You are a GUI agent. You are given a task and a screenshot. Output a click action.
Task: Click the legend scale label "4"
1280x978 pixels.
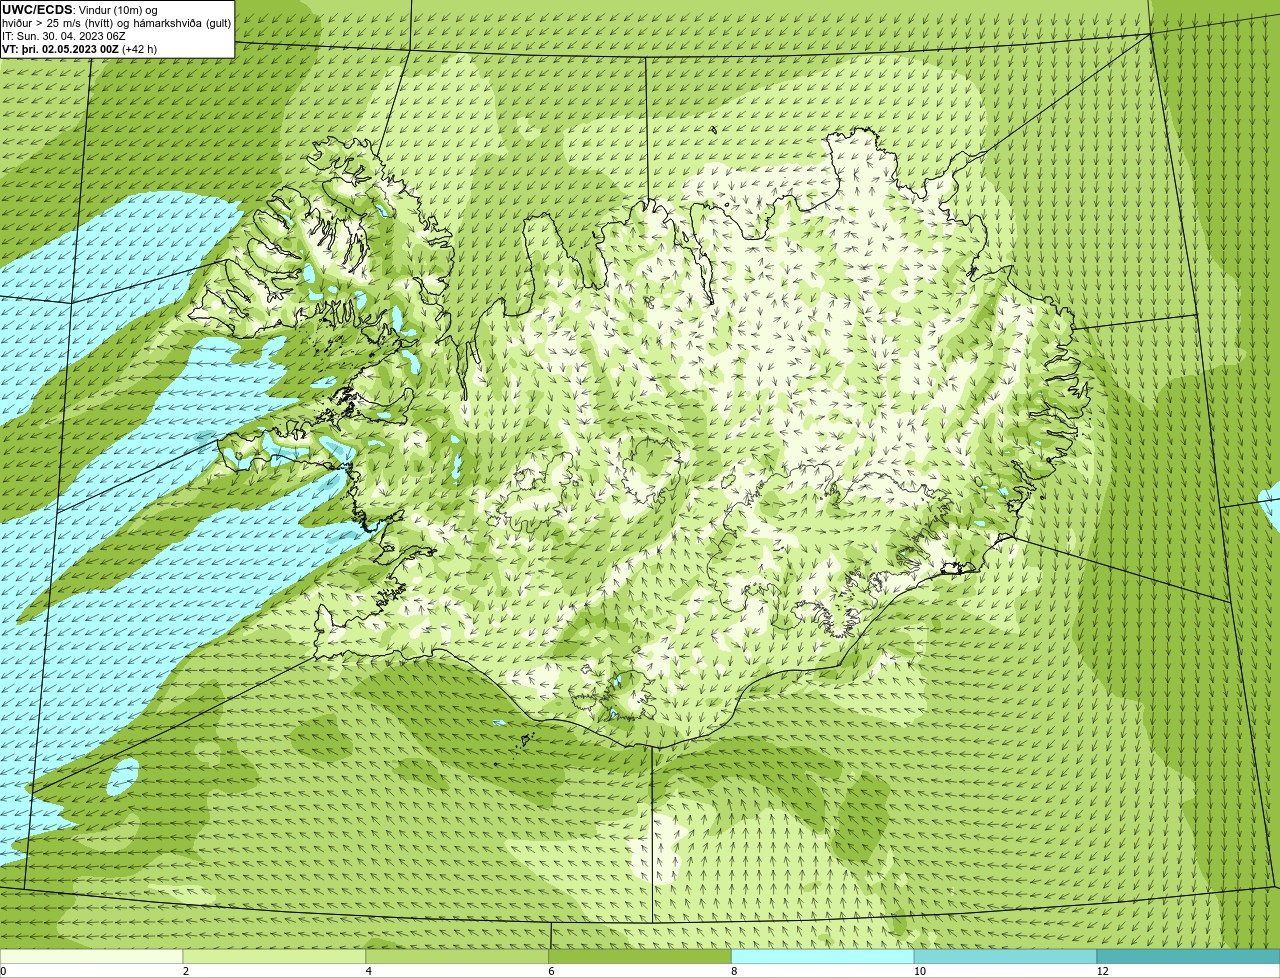tap(368, 971)
